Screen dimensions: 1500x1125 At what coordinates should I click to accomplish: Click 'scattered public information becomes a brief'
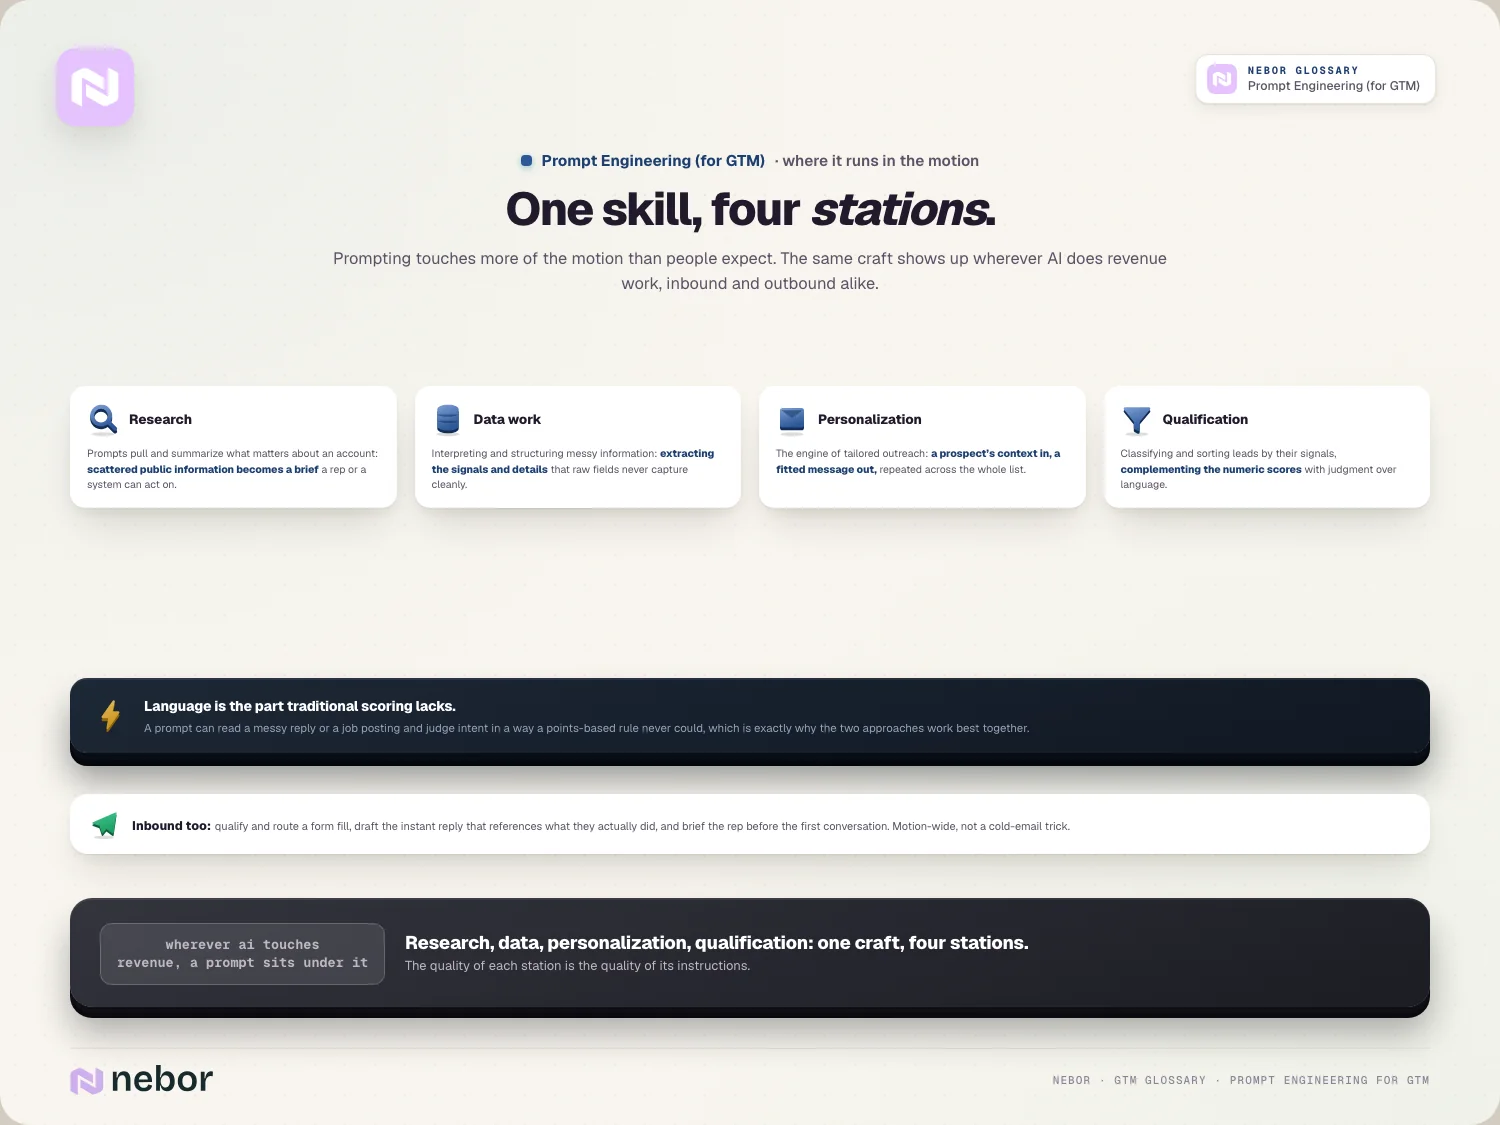pyautogui.click(x=203, y=469)
